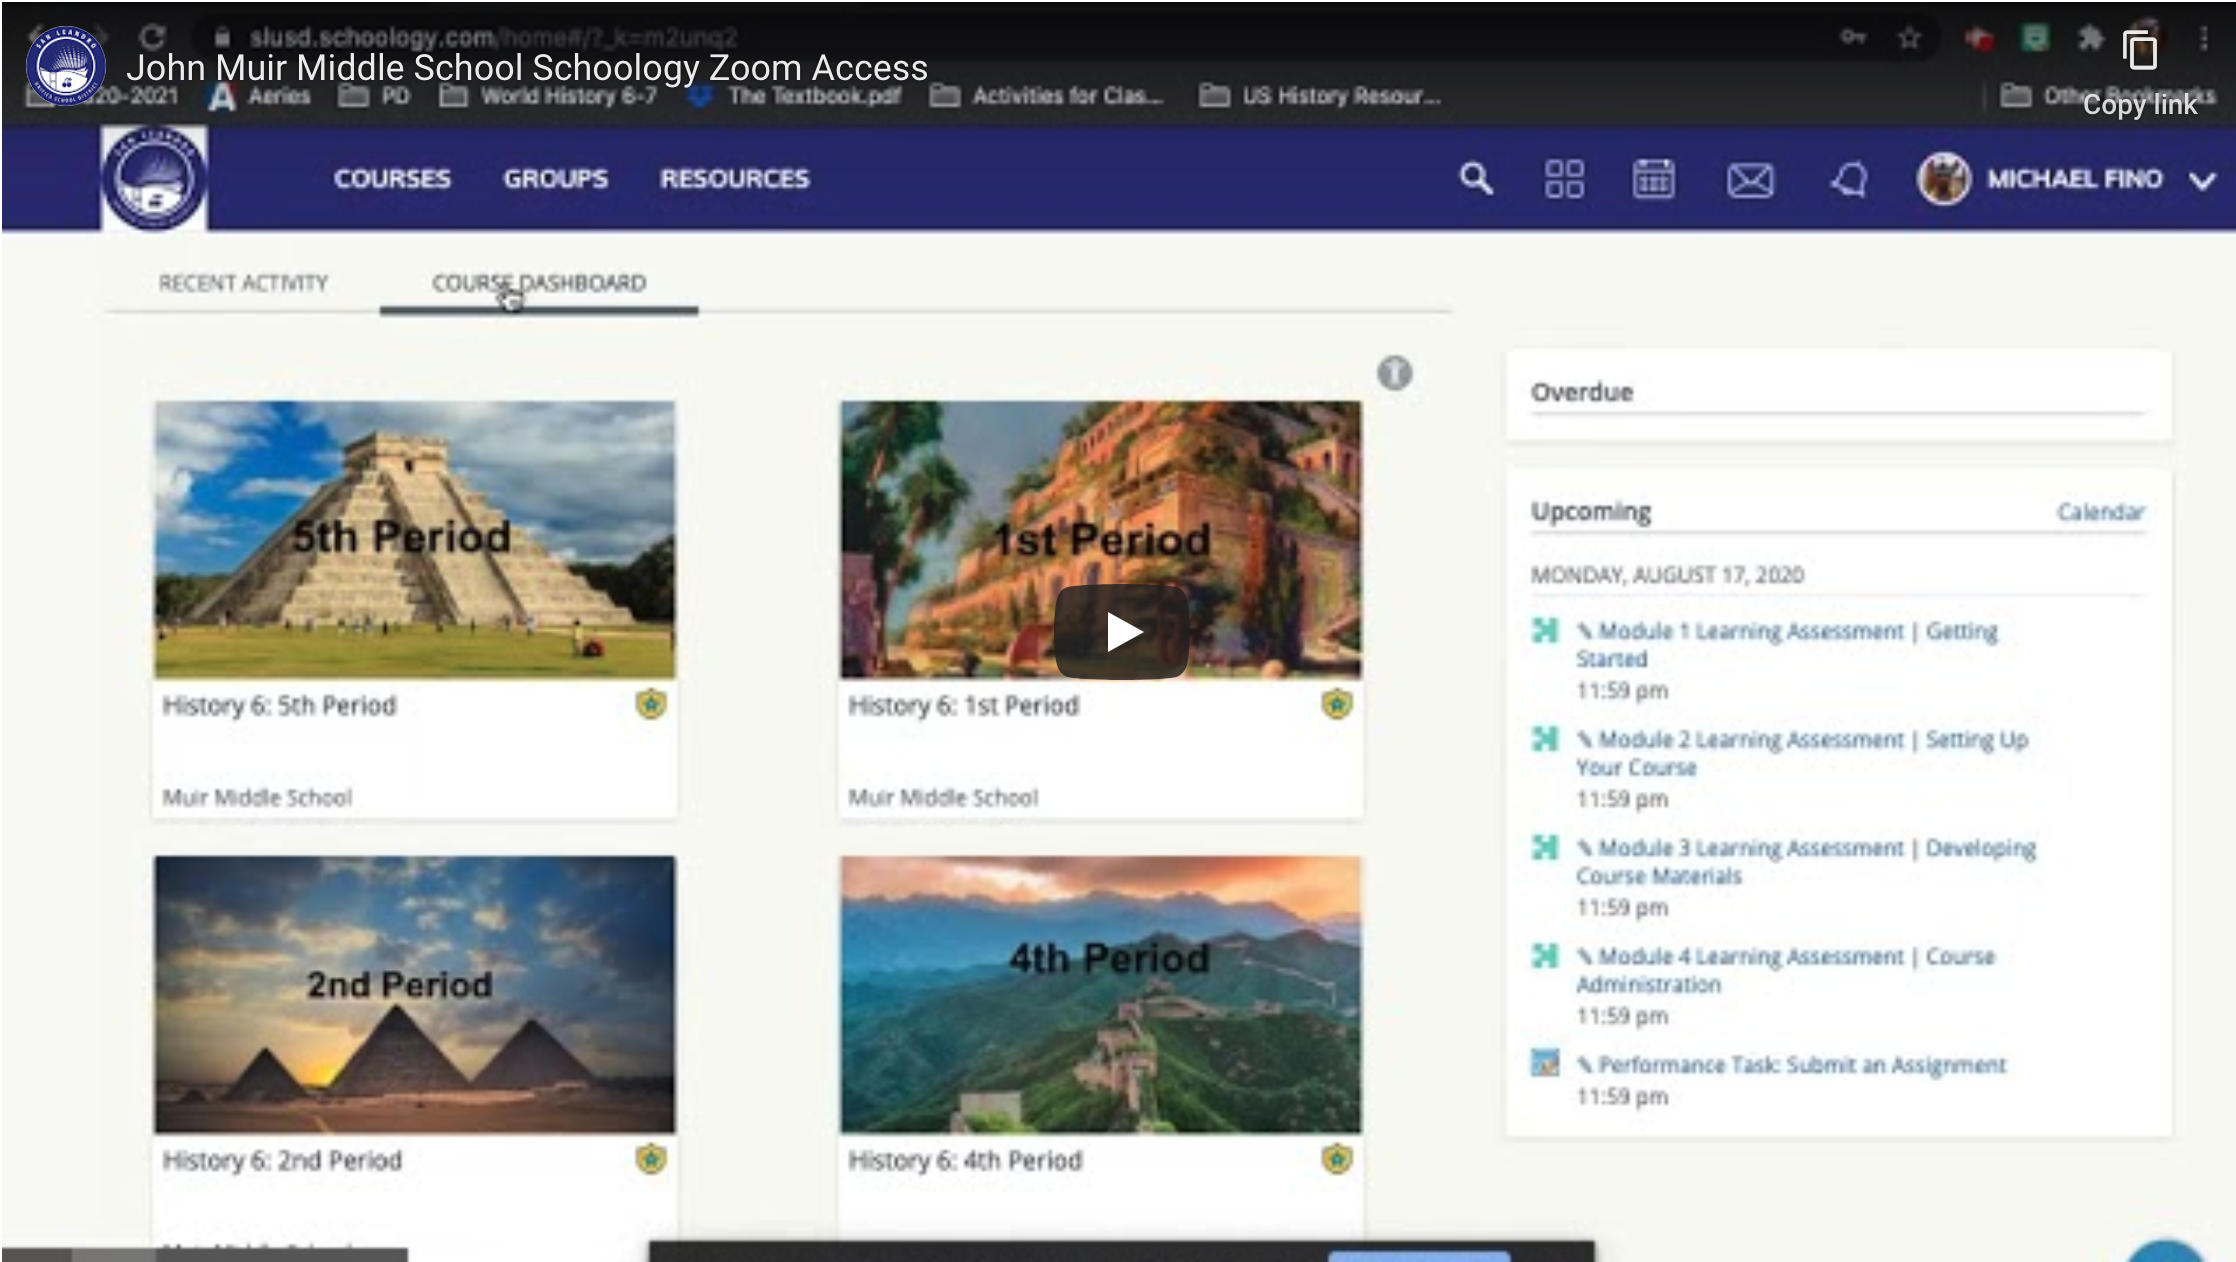This screenshot has width=2236, height=1262.
Task: Open the 2nd Period pyramids course thumbnail
Action: pyautogui.click(x=414, y=994)
